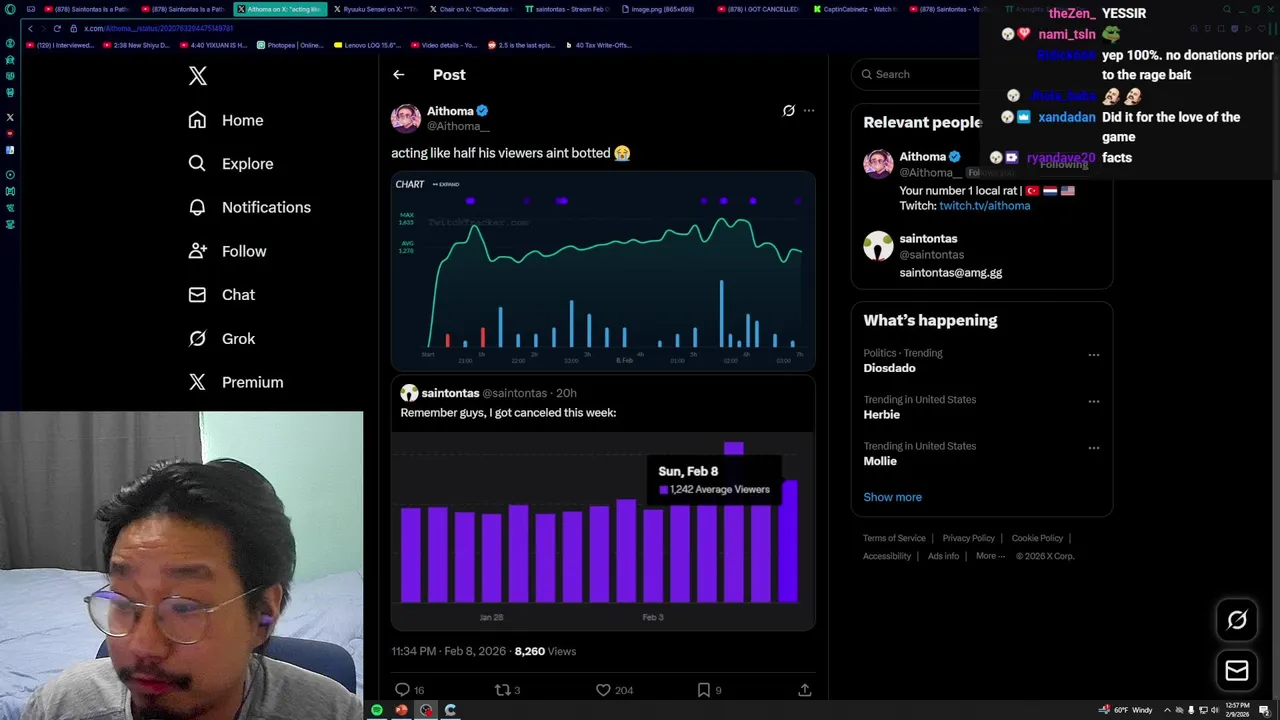Expand the footer More menu
The image size is (1280, 720).
click(990, 556)
